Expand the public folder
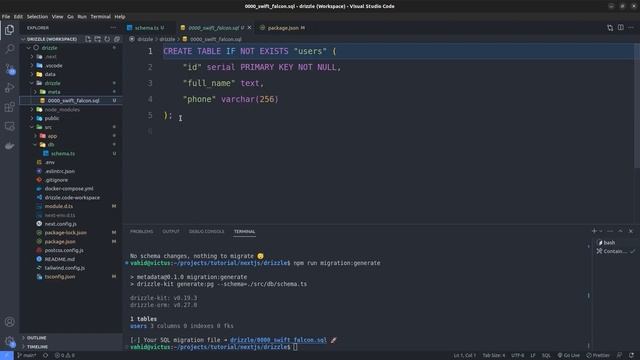Viewport: 640px width, 360px height. (52, 118)
